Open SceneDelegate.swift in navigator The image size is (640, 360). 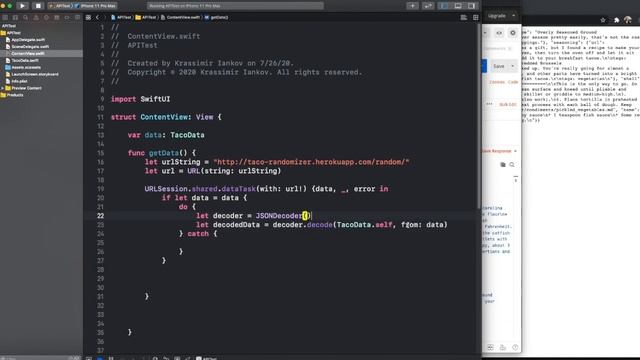[27, 47]
